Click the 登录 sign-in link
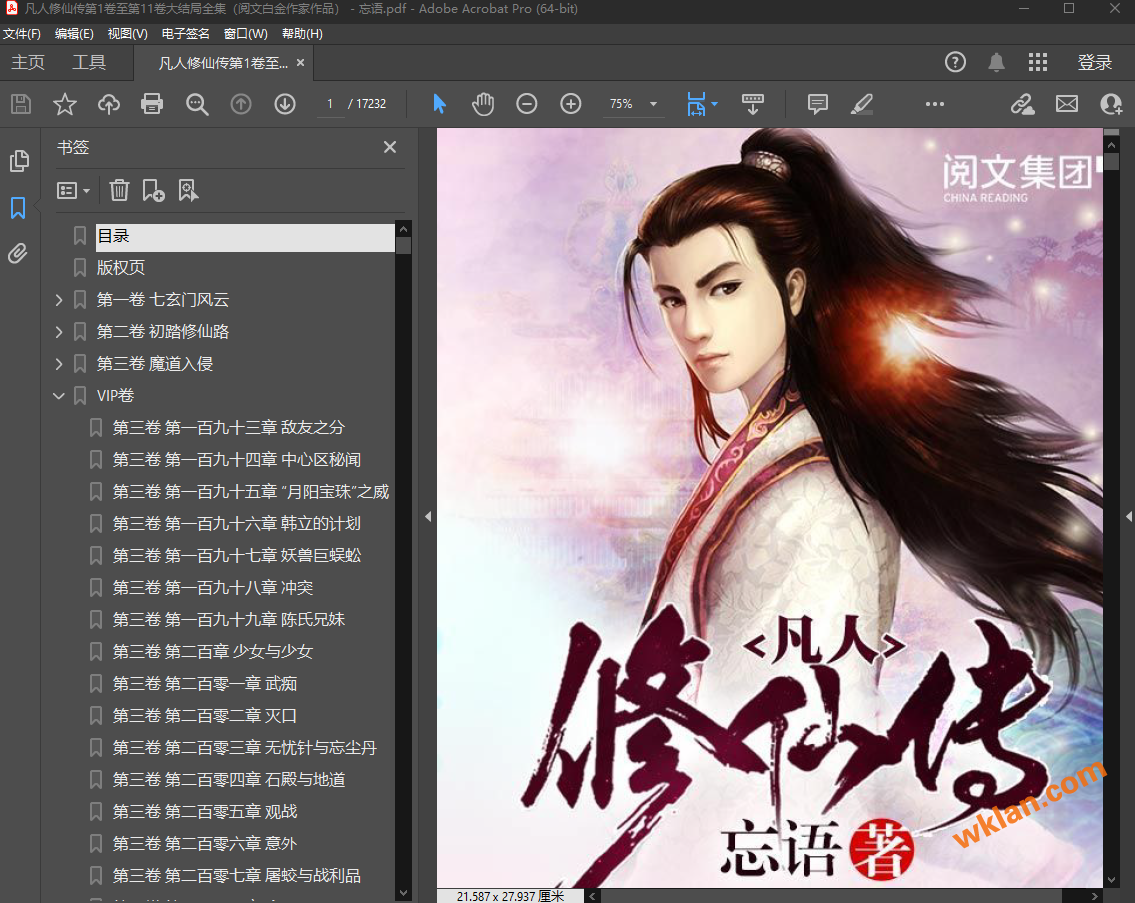This screenshot has height=903, width=1135. pos(1096,62)
